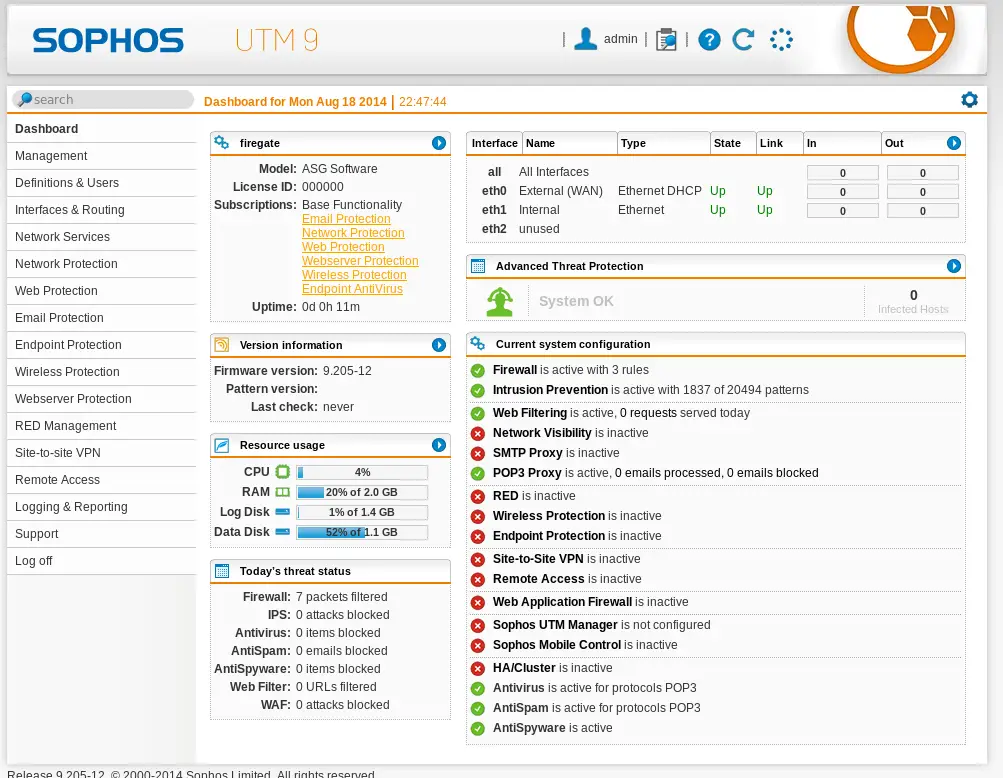Click the CPU 4% usage bar

[362, 472]
